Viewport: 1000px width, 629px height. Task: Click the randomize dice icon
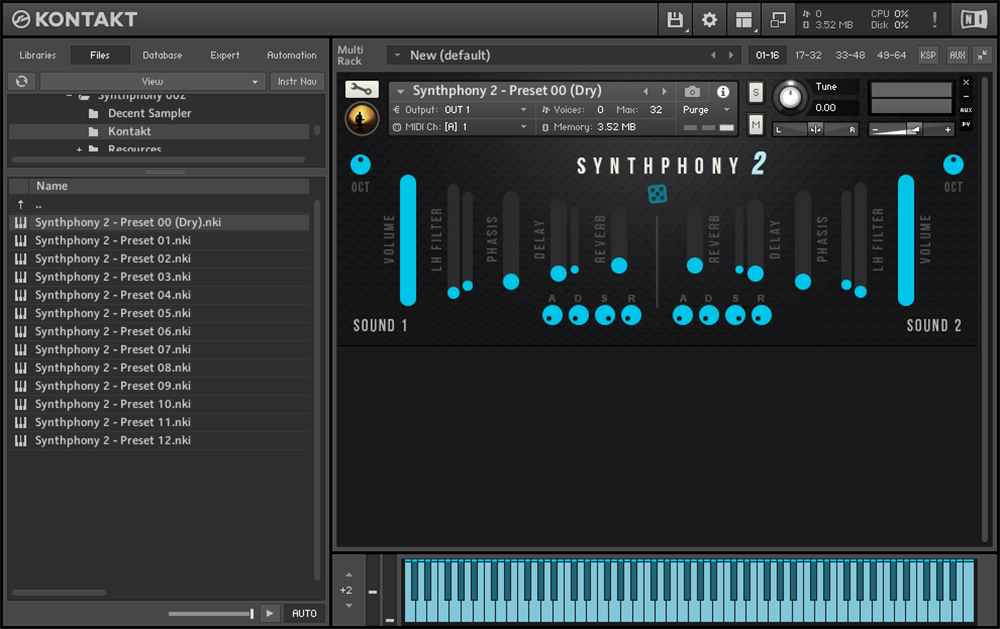pyautogui.click(x=658, y=194)
